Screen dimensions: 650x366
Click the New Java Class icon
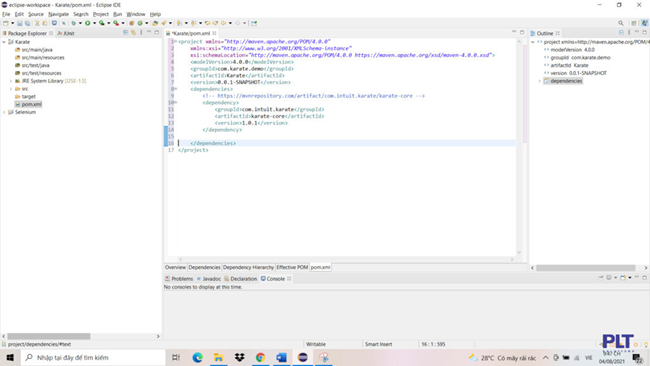tap(140, 23)
